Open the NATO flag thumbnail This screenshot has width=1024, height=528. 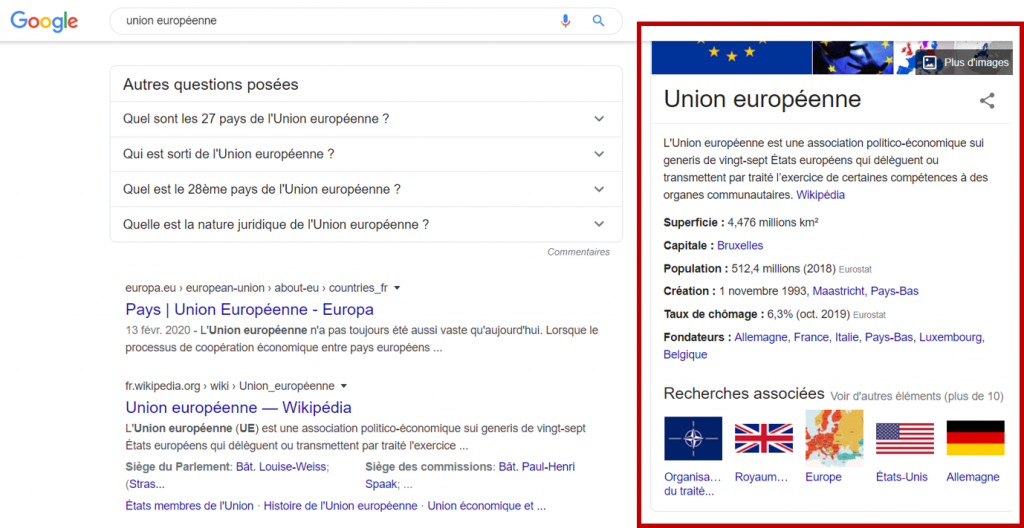click(x=693, y=438)
